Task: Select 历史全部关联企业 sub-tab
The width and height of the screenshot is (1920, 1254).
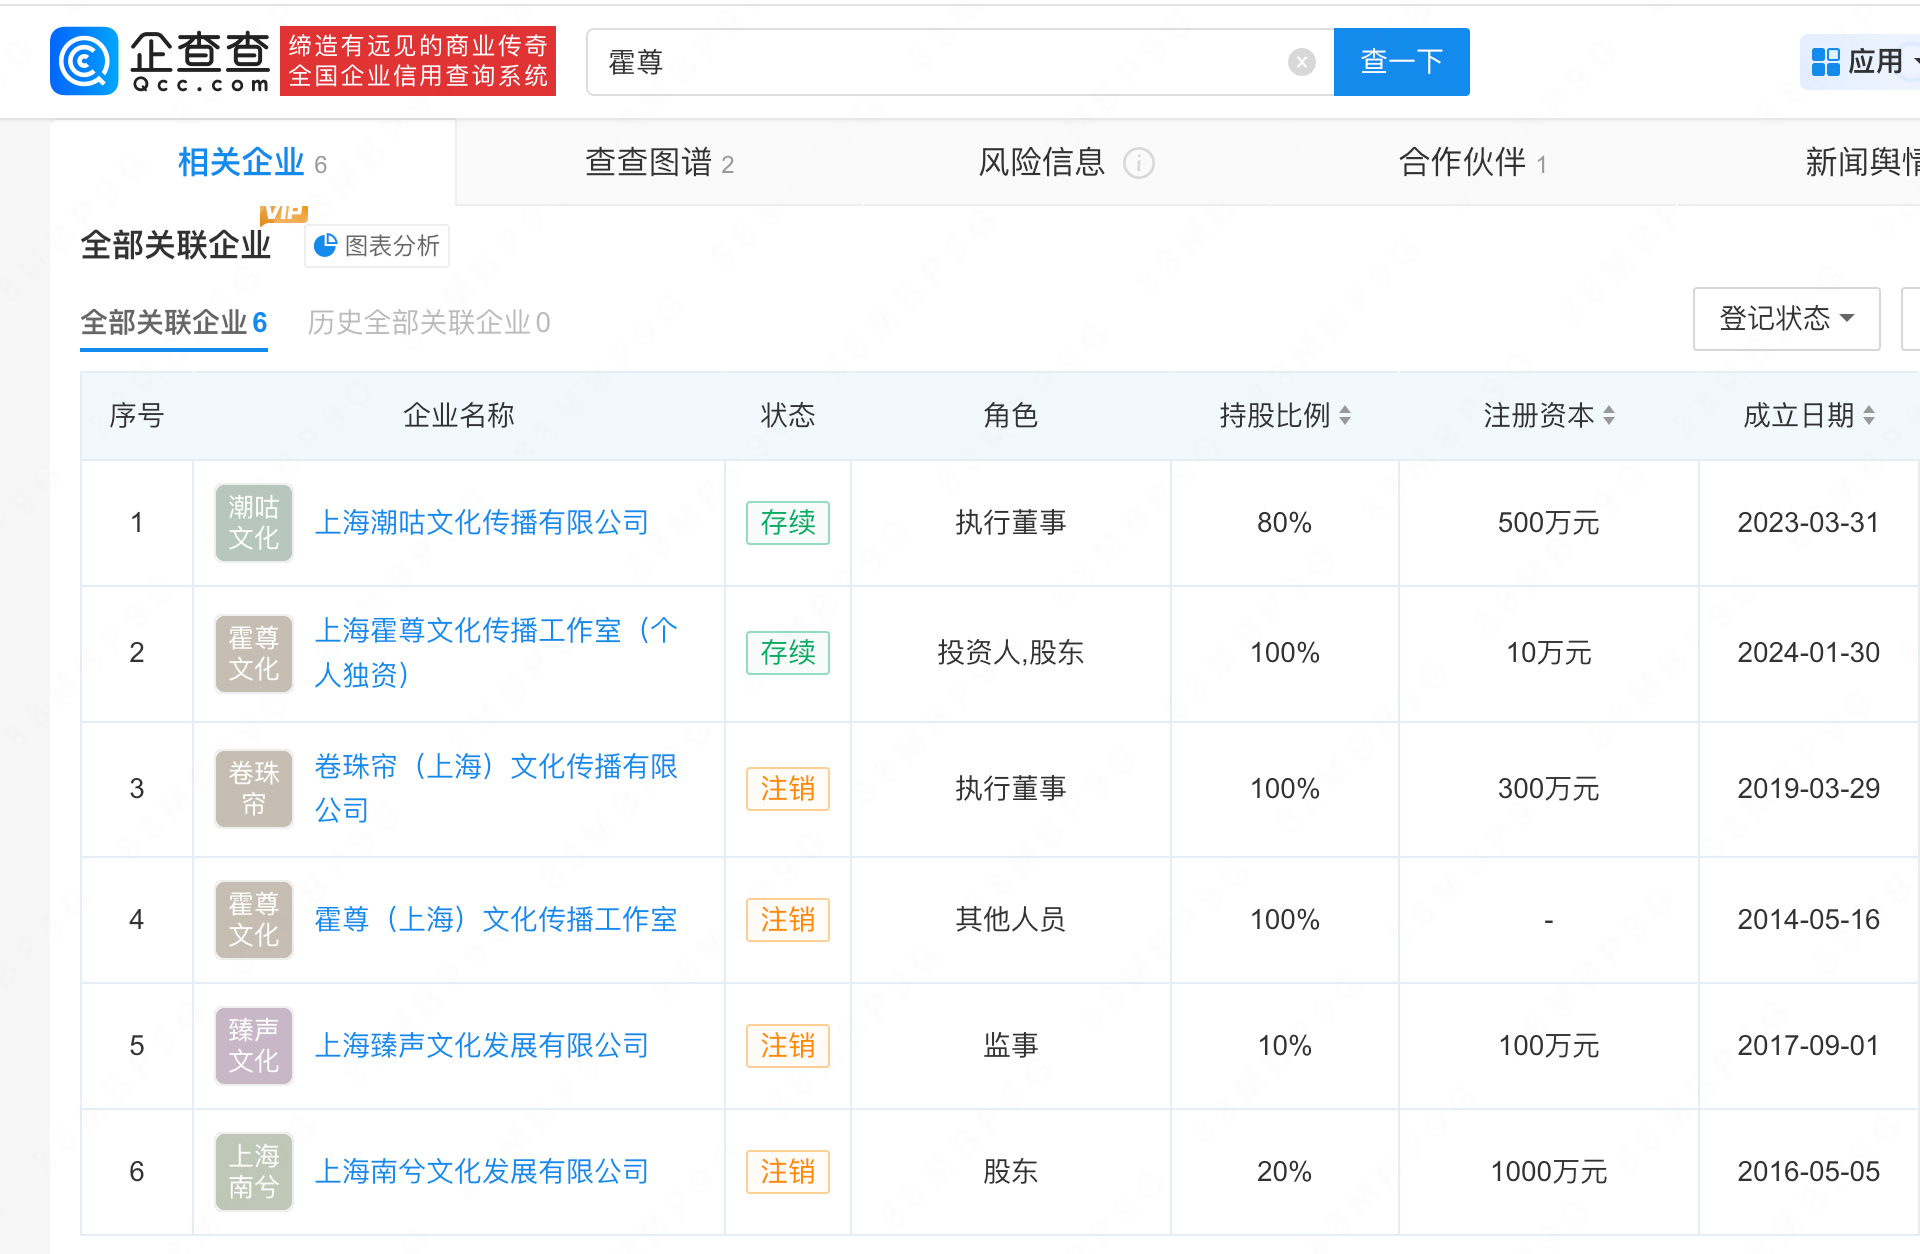Action: pos(428,322)
